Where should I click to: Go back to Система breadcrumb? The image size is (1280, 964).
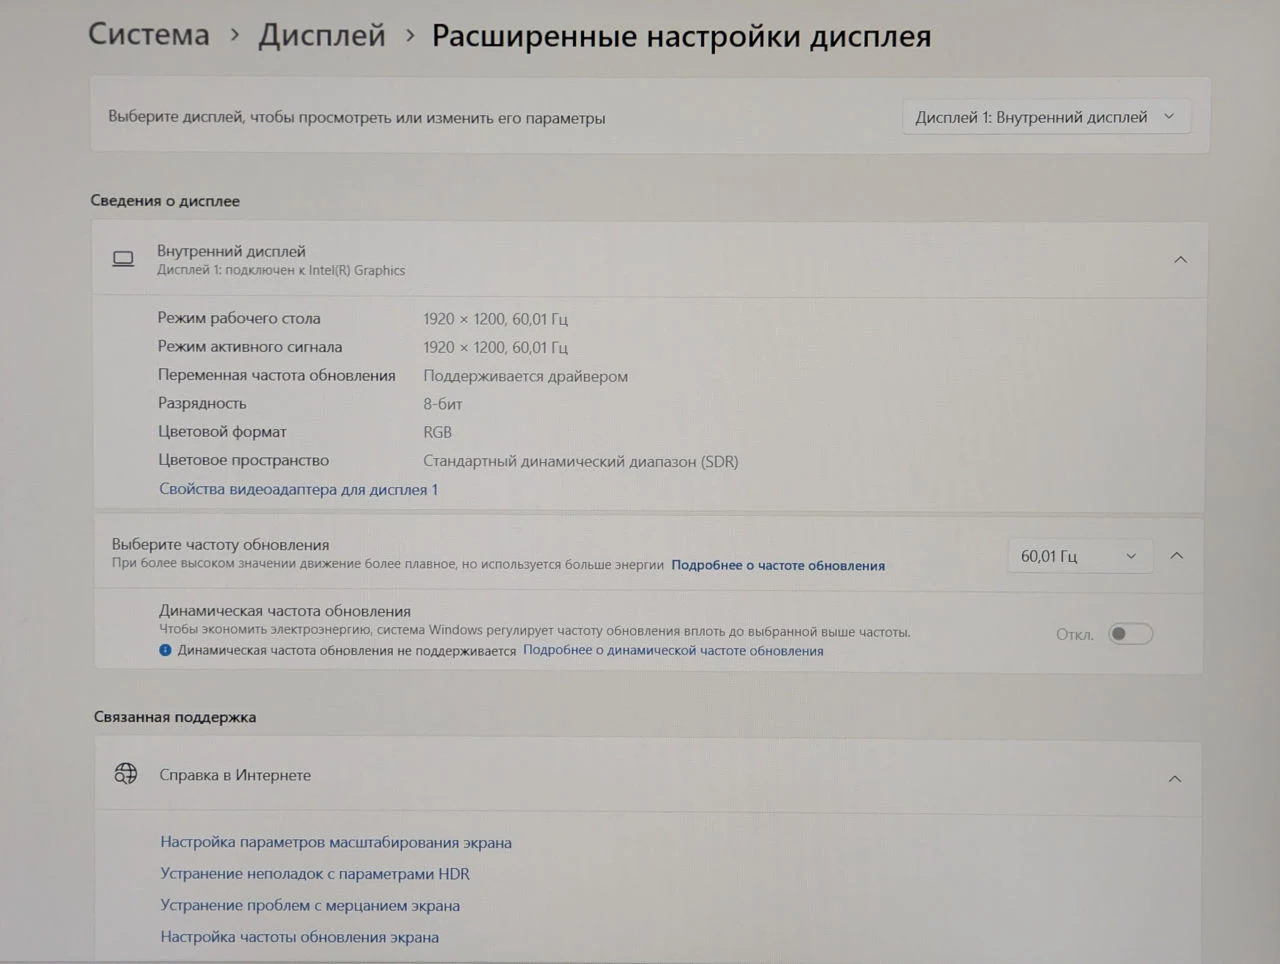(x=149, y=34)
